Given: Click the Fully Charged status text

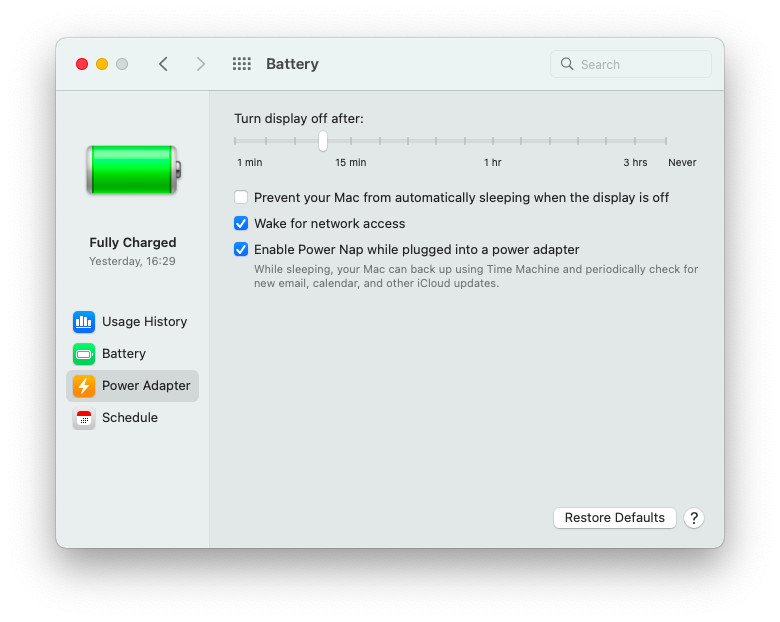Looking at the screenshot, I should click(x=133, y=242).
